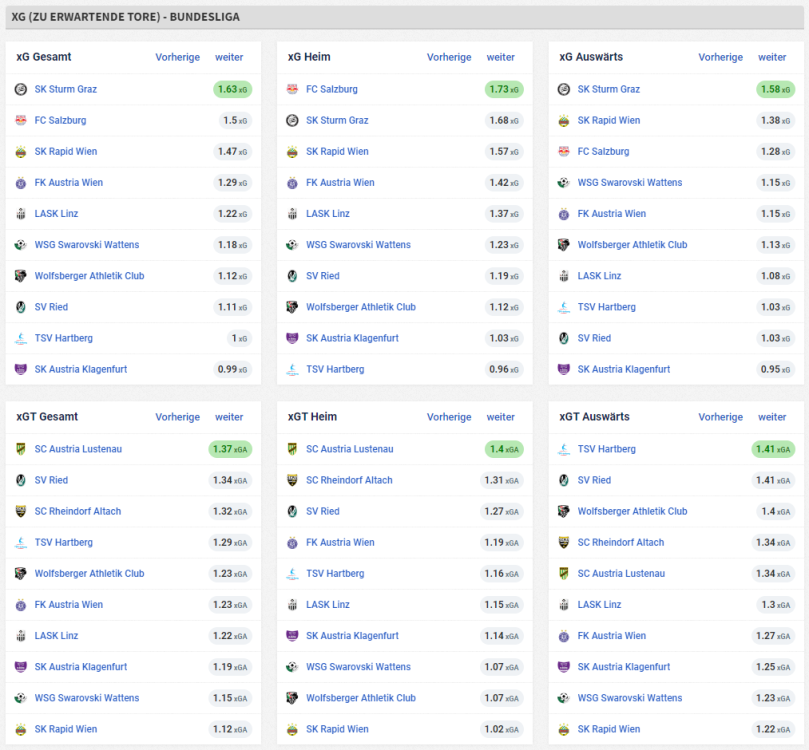This screenshot has height=750, width=809.
Task: Open SK Rapid Wien link in xGT Gesamt
Action: (x=66, y=729)
